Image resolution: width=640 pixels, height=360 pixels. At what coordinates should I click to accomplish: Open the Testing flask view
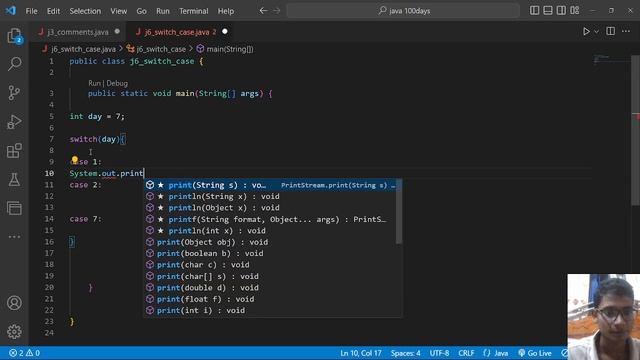[x=14, y=180]
